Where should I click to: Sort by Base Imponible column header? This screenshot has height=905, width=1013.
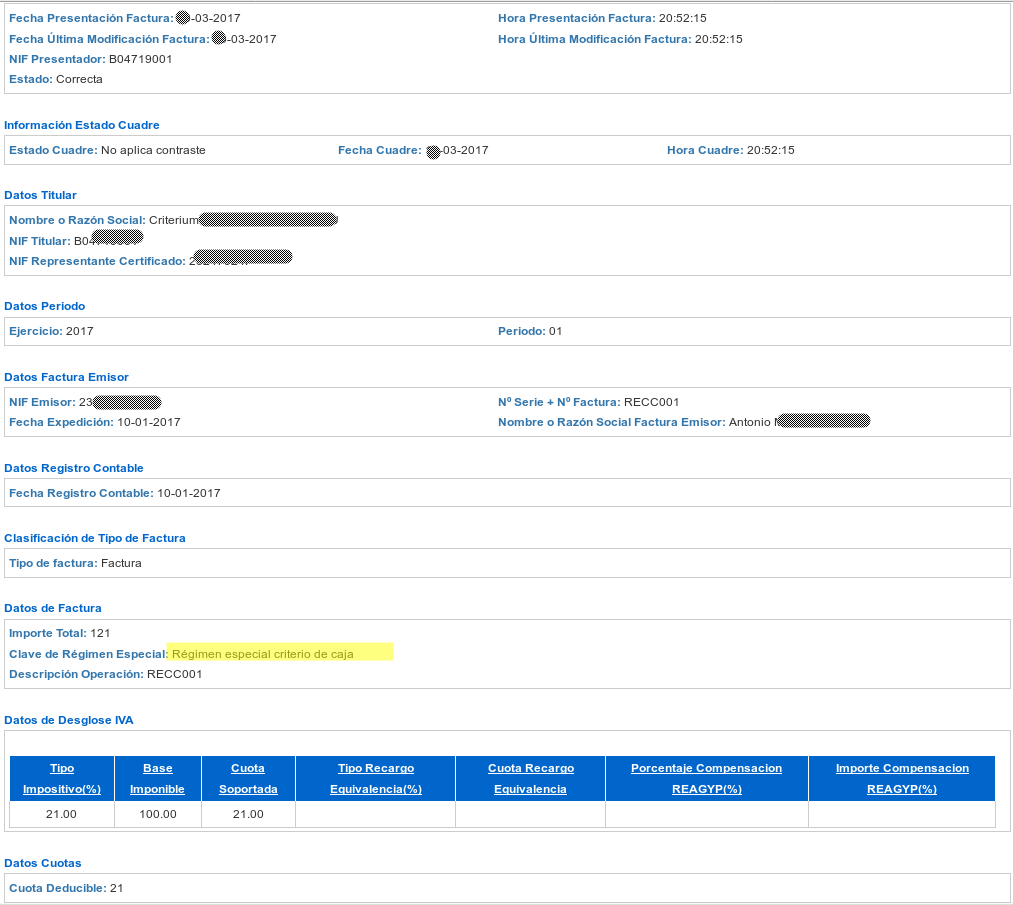pos(157,778)
